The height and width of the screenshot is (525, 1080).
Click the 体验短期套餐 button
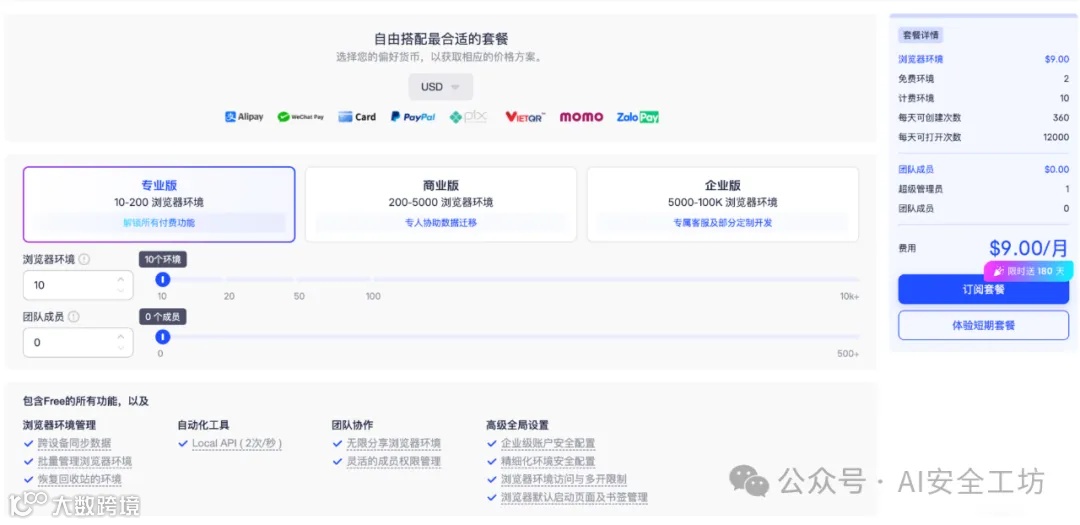pyautogui.click(x=983, y=325)
